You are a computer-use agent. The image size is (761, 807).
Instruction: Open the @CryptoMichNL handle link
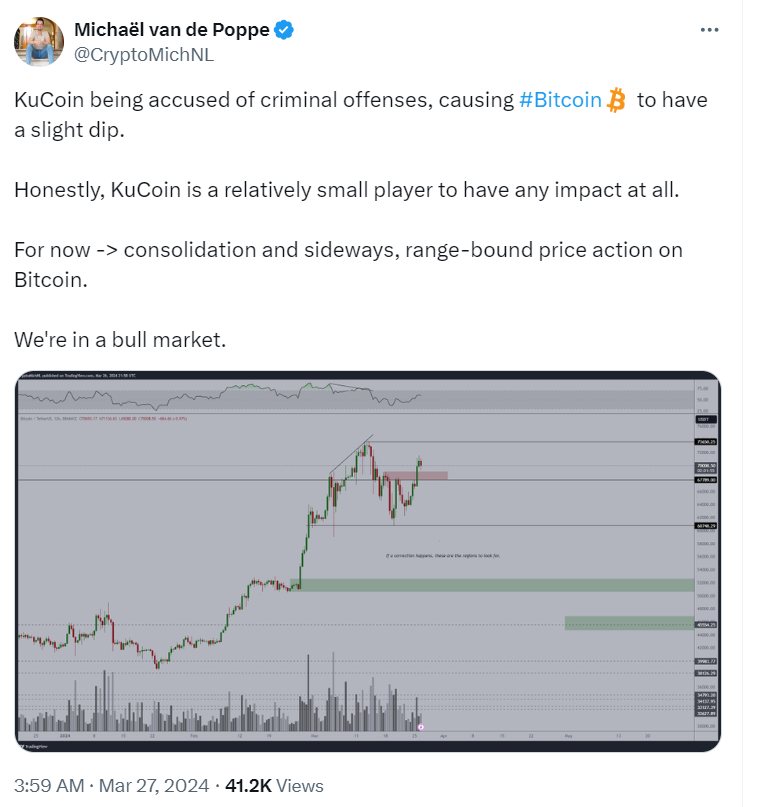pyautogui.click(x=144, y=55)
